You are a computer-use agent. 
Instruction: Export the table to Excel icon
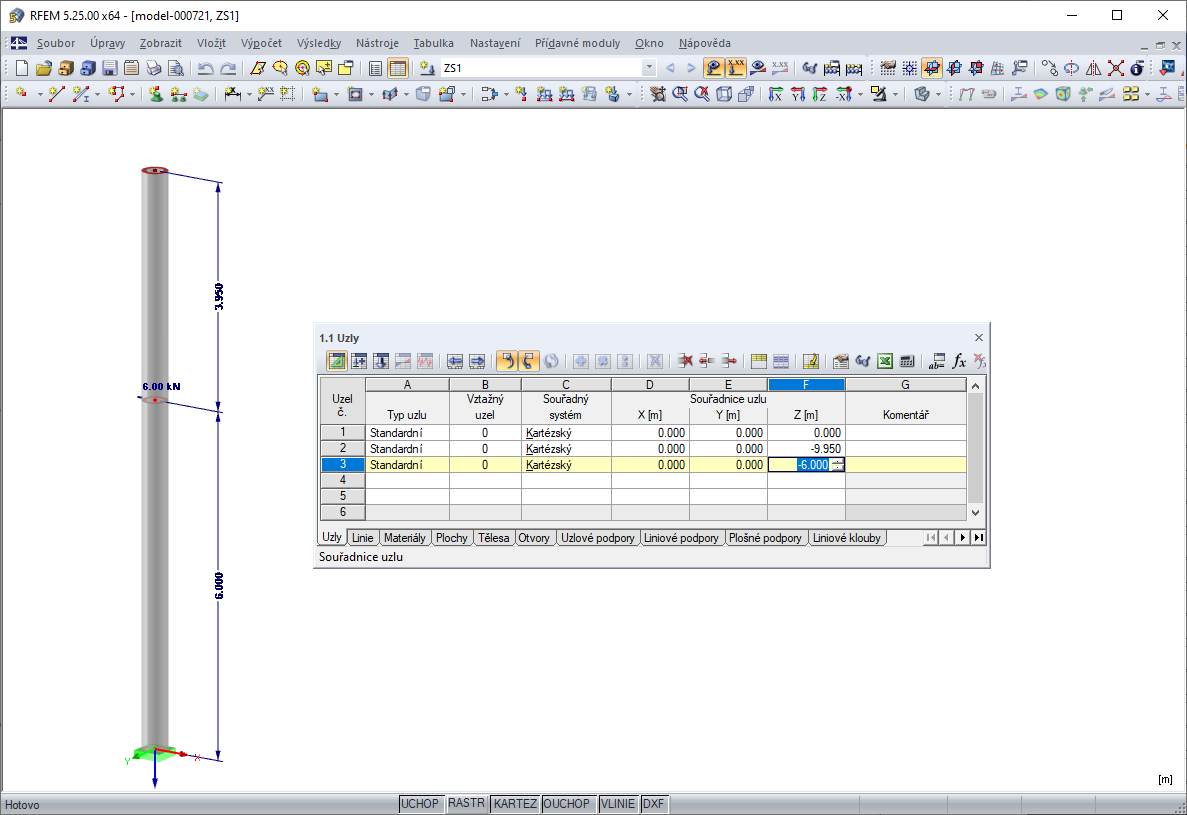[x=885, y=361]
